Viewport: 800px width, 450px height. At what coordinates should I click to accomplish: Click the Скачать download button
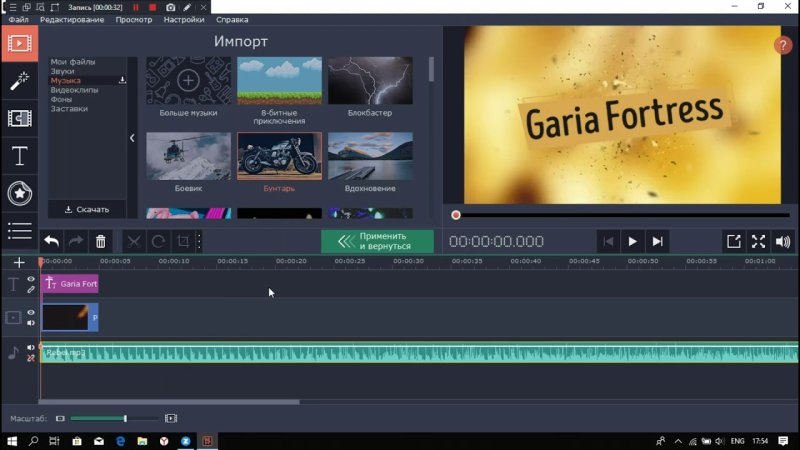click(87, 210)
